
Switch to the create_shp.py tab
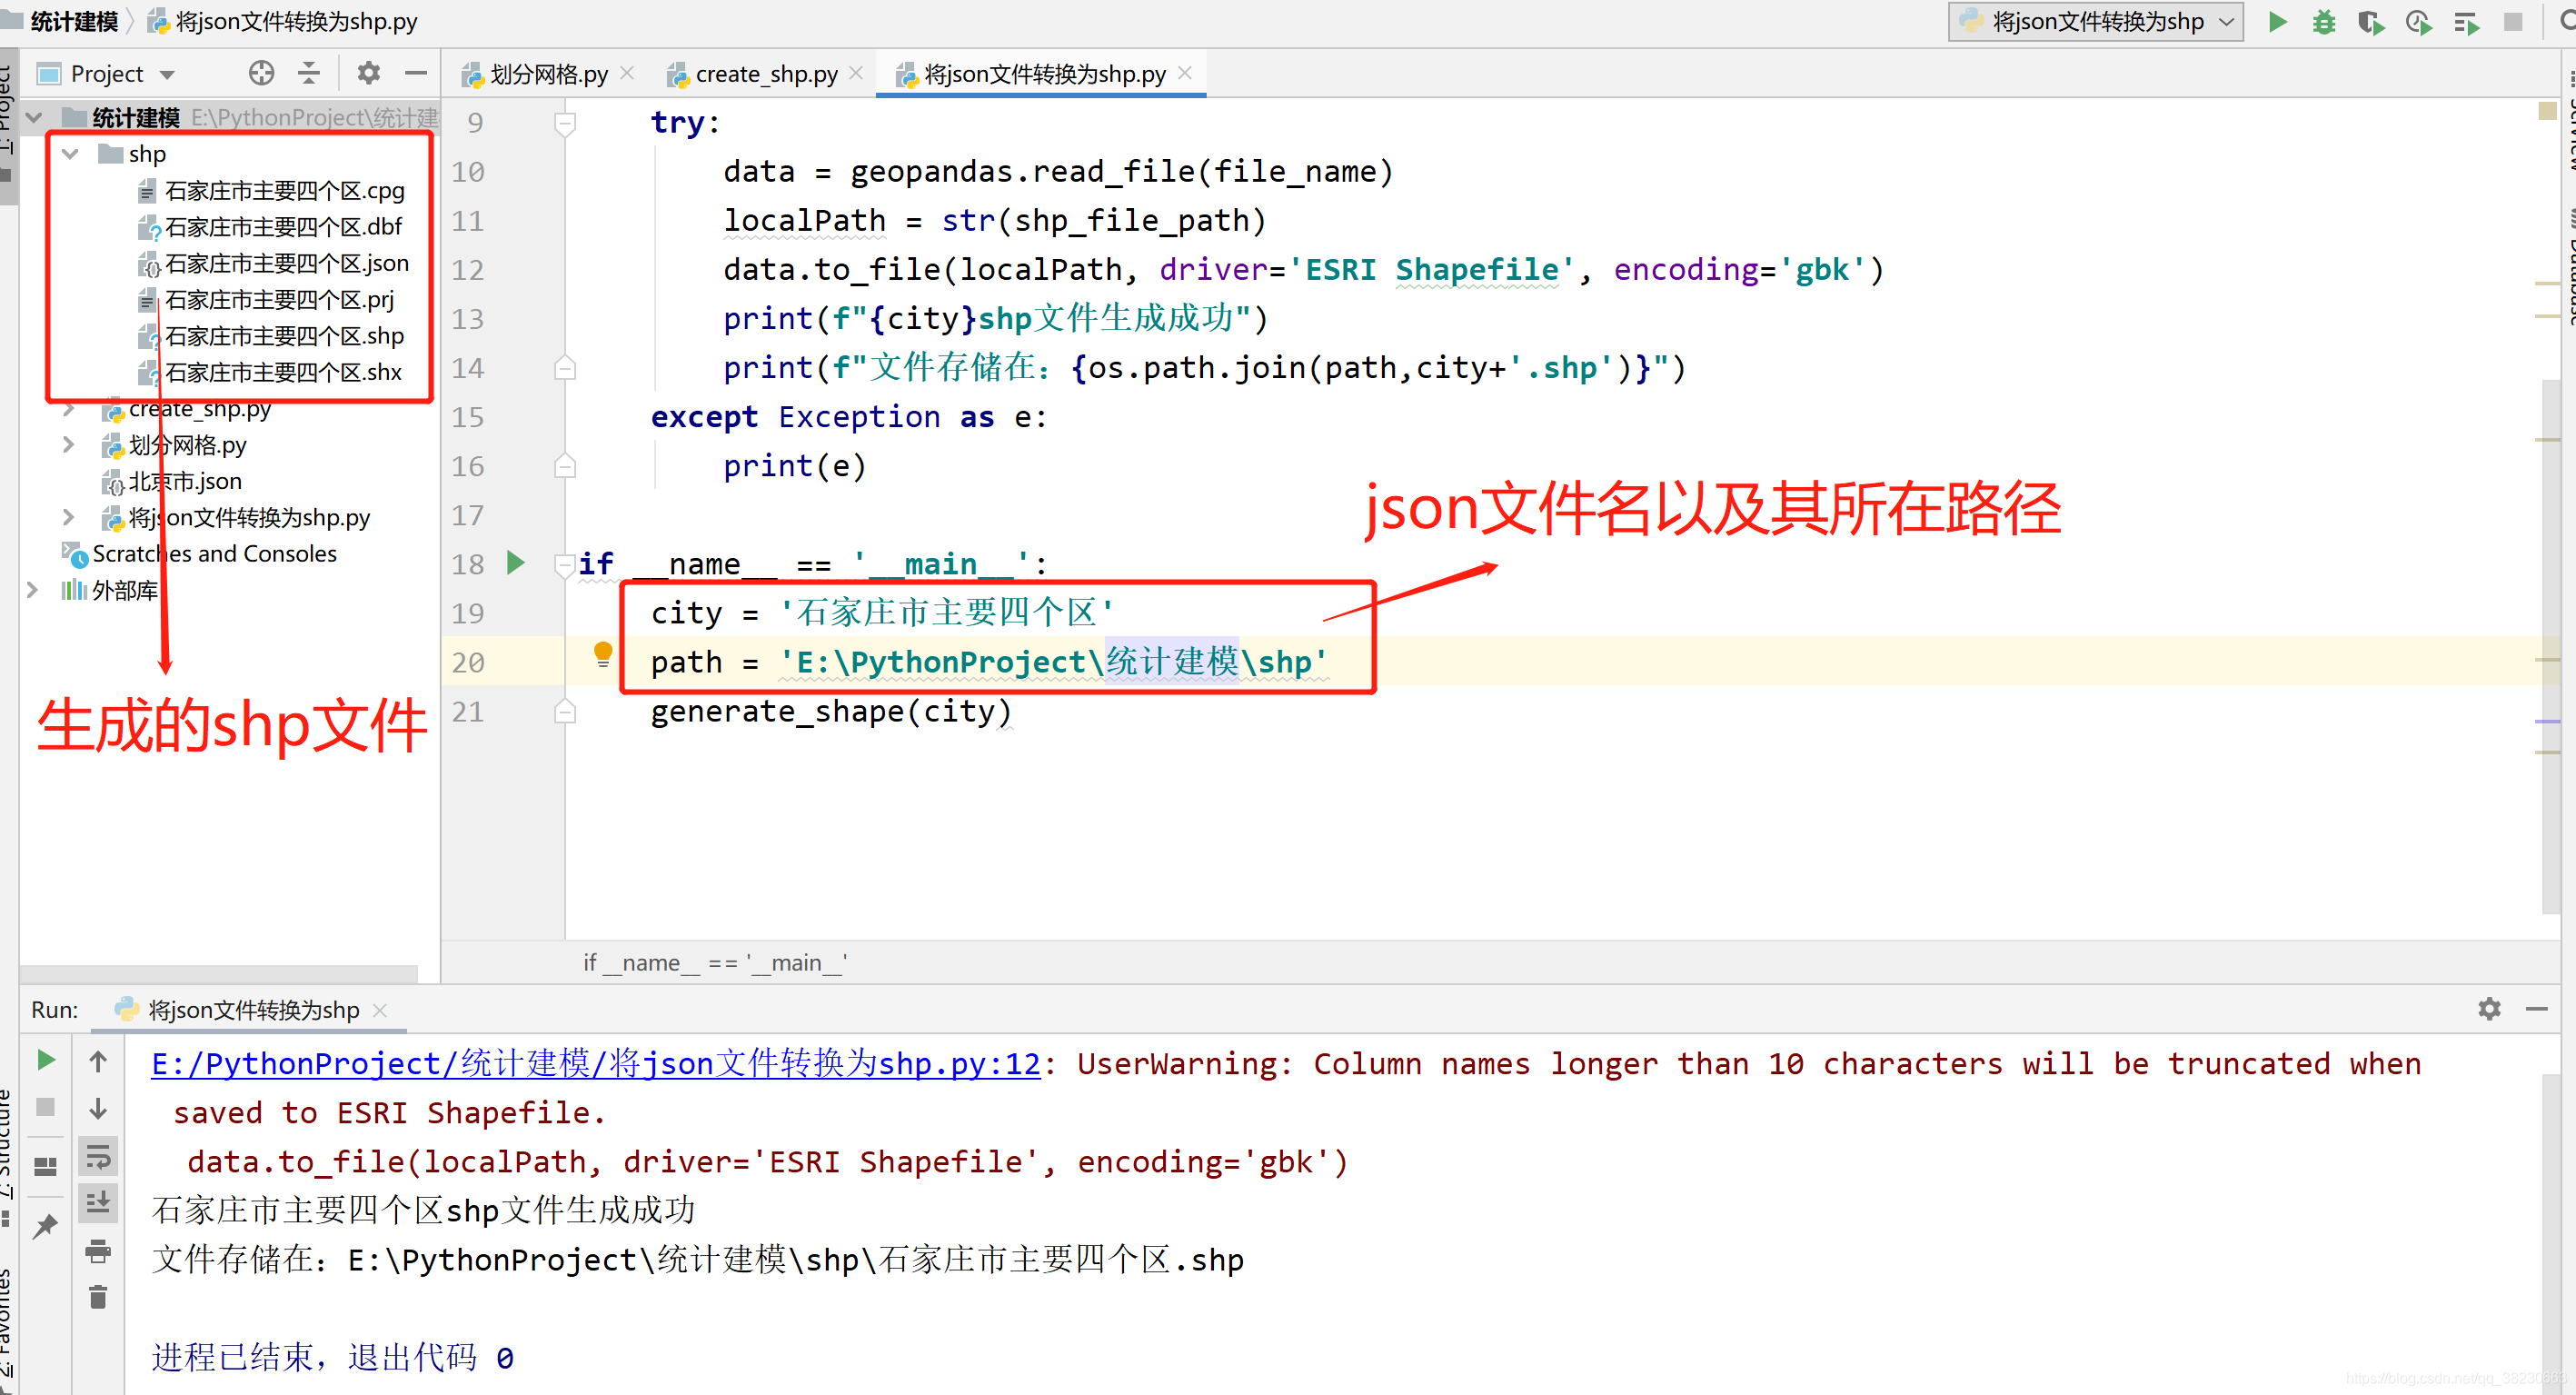point(765,73)
